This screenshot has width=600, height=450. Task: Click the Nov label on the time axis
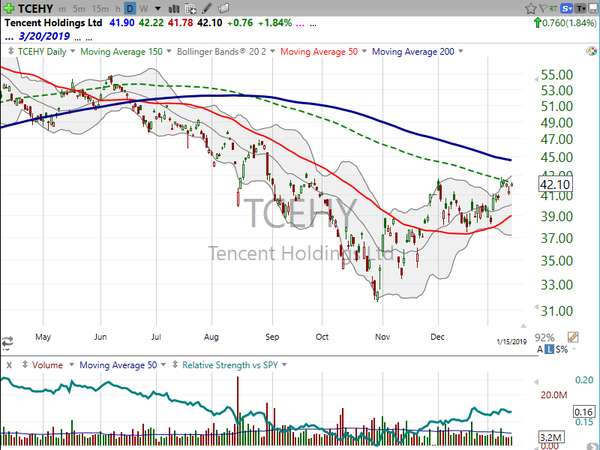tap(382, 337)
